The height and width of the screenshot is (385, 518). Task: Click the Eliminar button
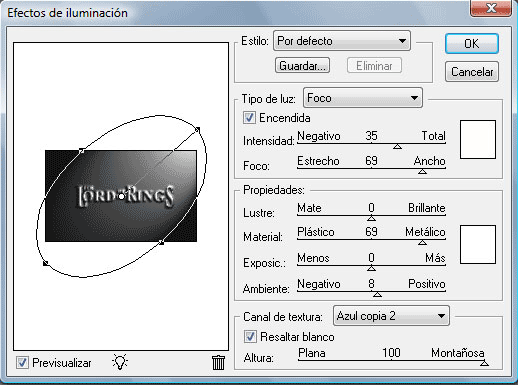(374, 65)
